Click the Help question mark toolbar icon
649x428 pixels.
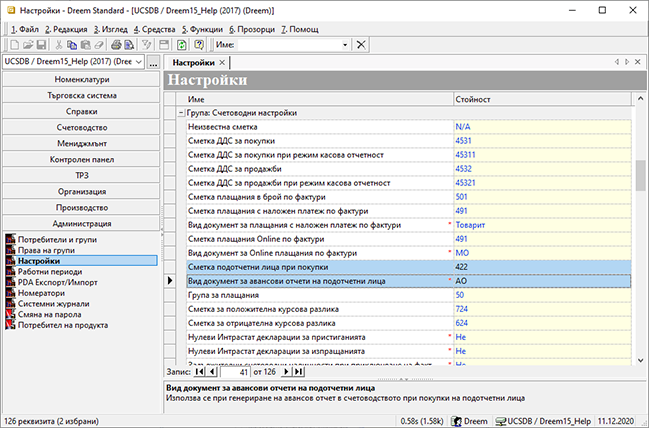click(199, 45)
